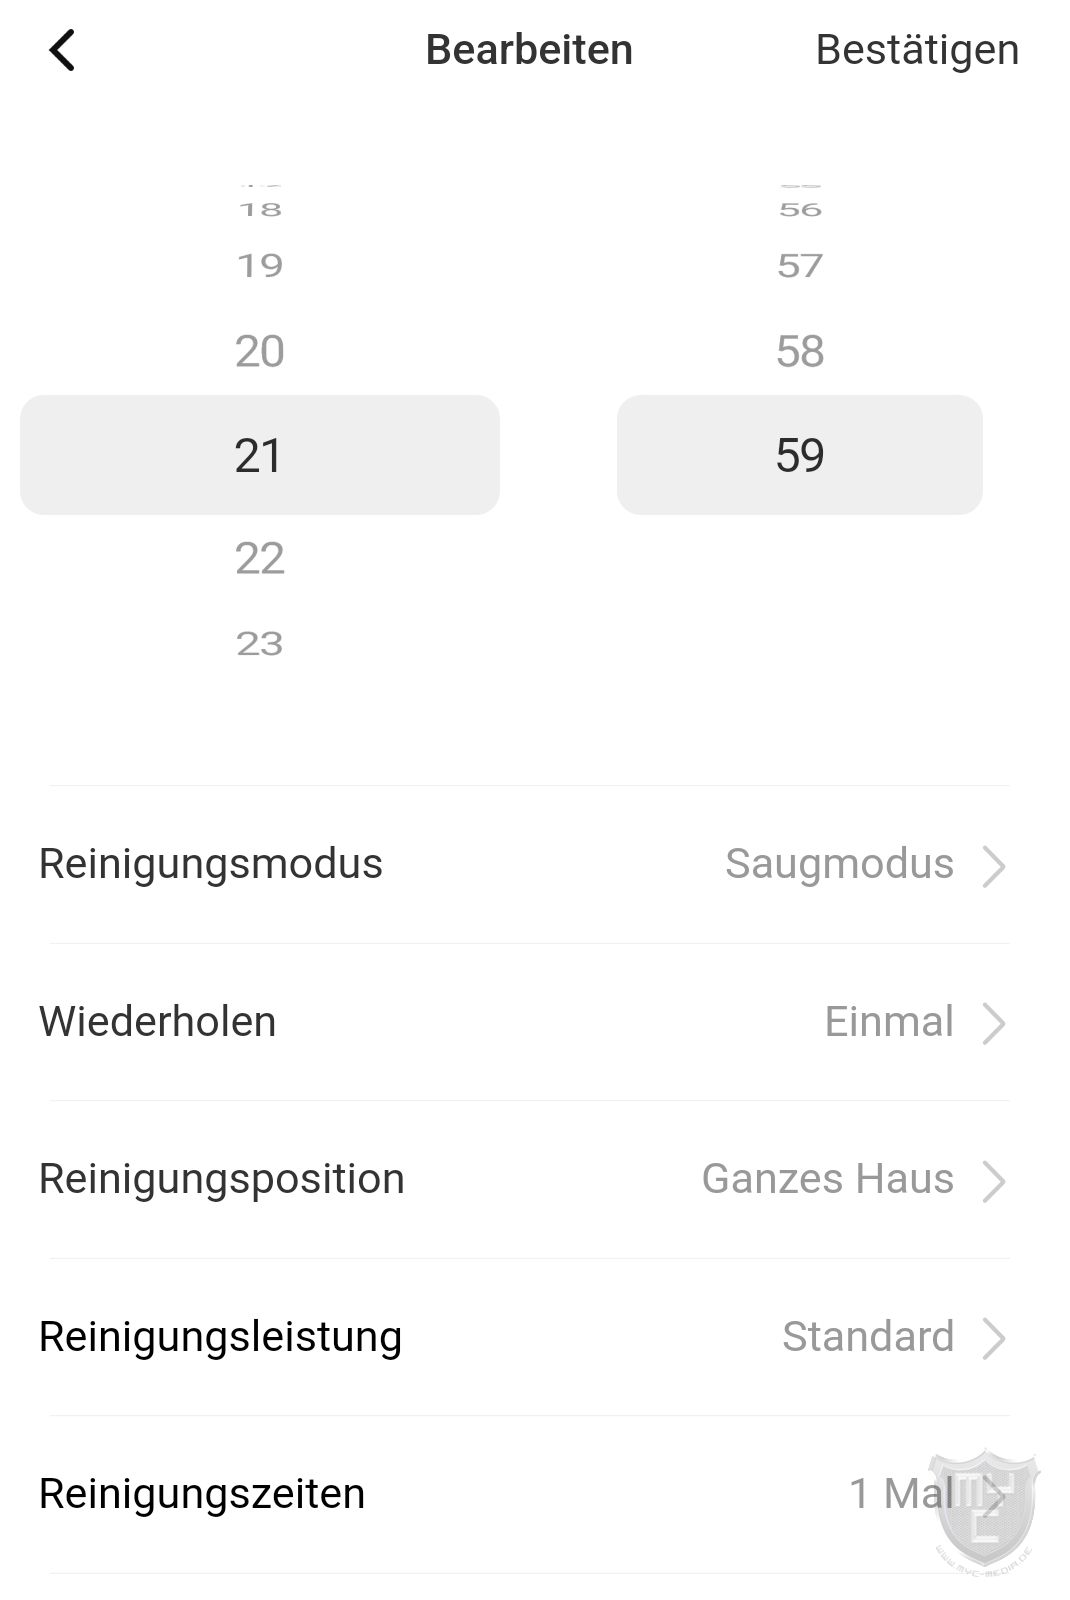Change the Saugmodus cleaning mode value

pyautogui.click(x=839, y=864)
